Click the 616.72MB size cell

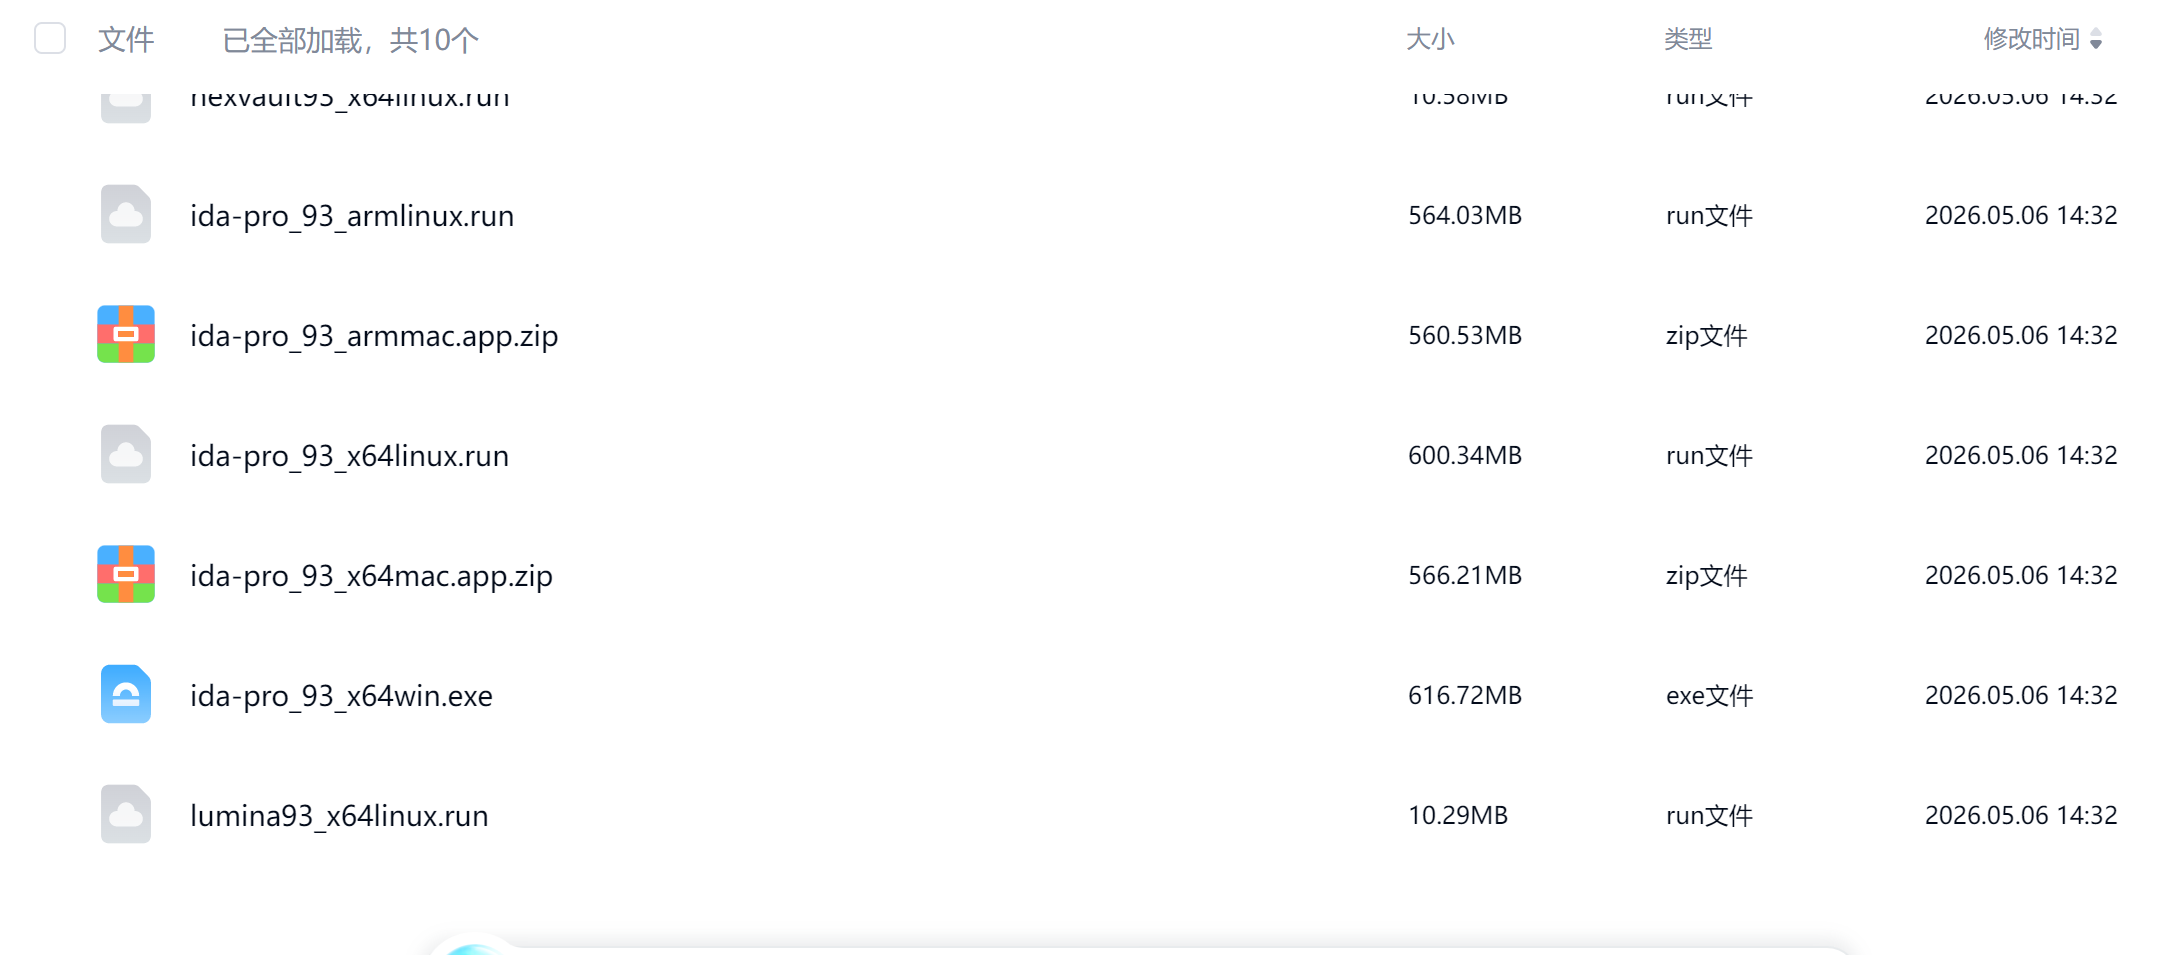pos(1465,695)
